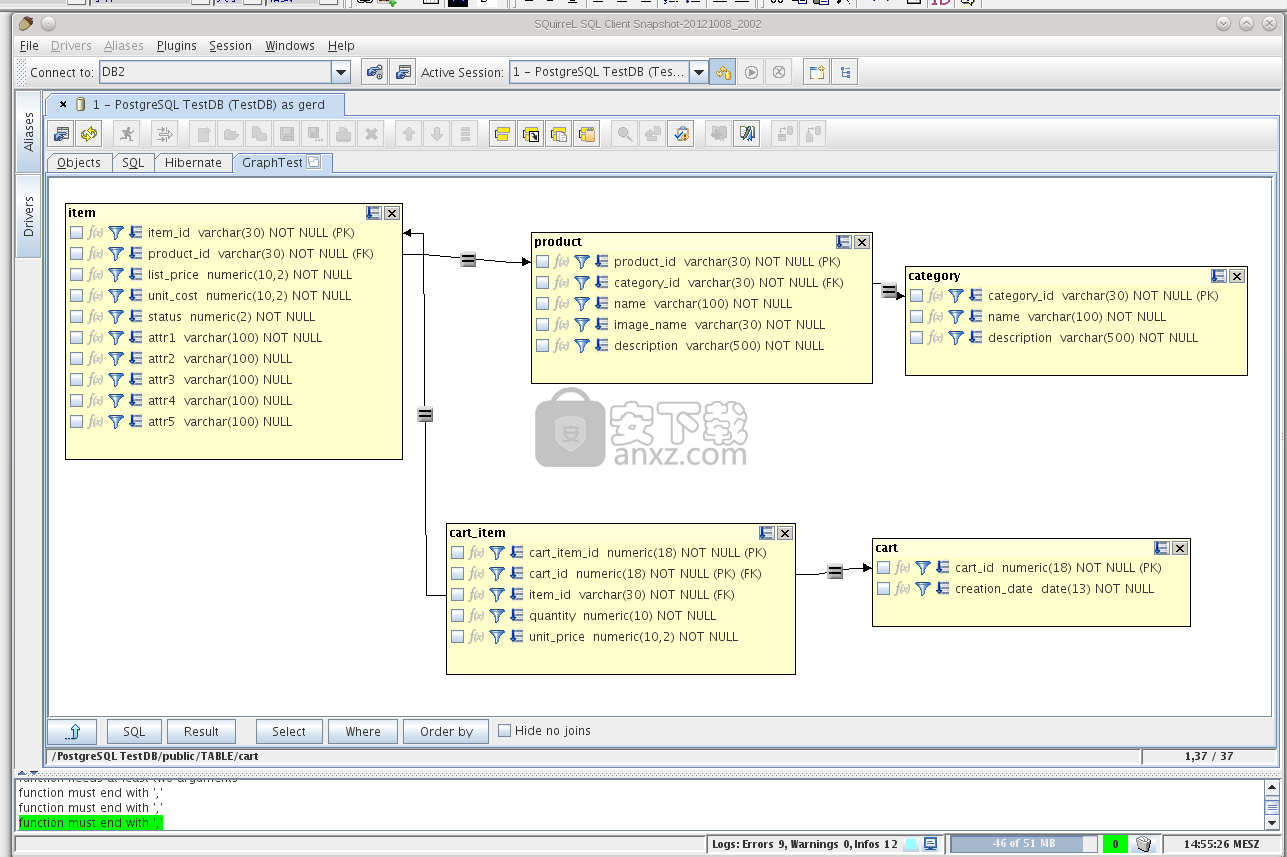The image size is (1287, 857).
Task: Open the Session menu
Action: [230, 45]
